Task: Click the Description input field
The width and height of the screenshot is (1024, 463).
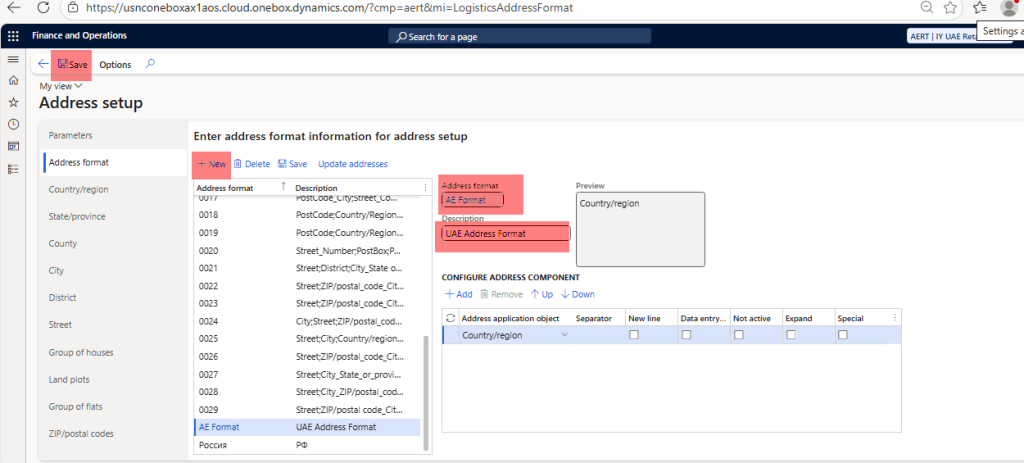Action: (x=505, y=234)
